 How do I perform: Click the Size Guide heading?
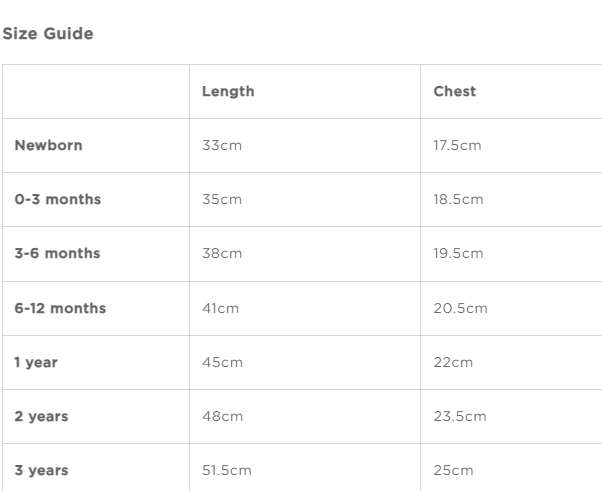pos(48,34)
